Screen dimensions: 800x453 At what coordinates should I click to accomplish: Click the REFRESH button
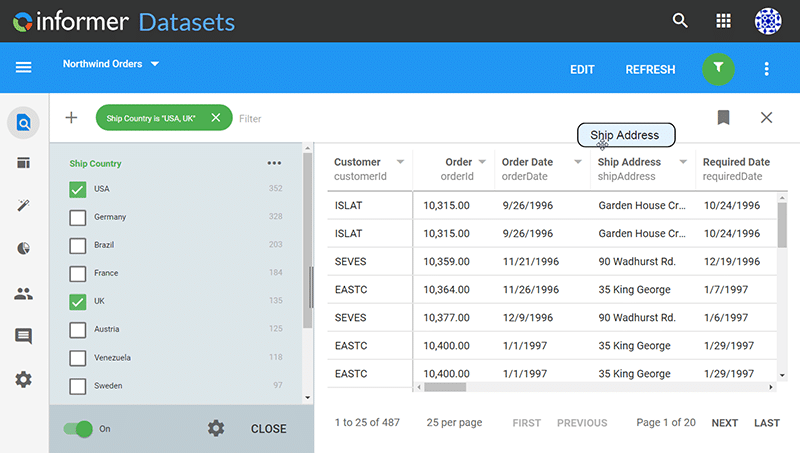(650, 69)
